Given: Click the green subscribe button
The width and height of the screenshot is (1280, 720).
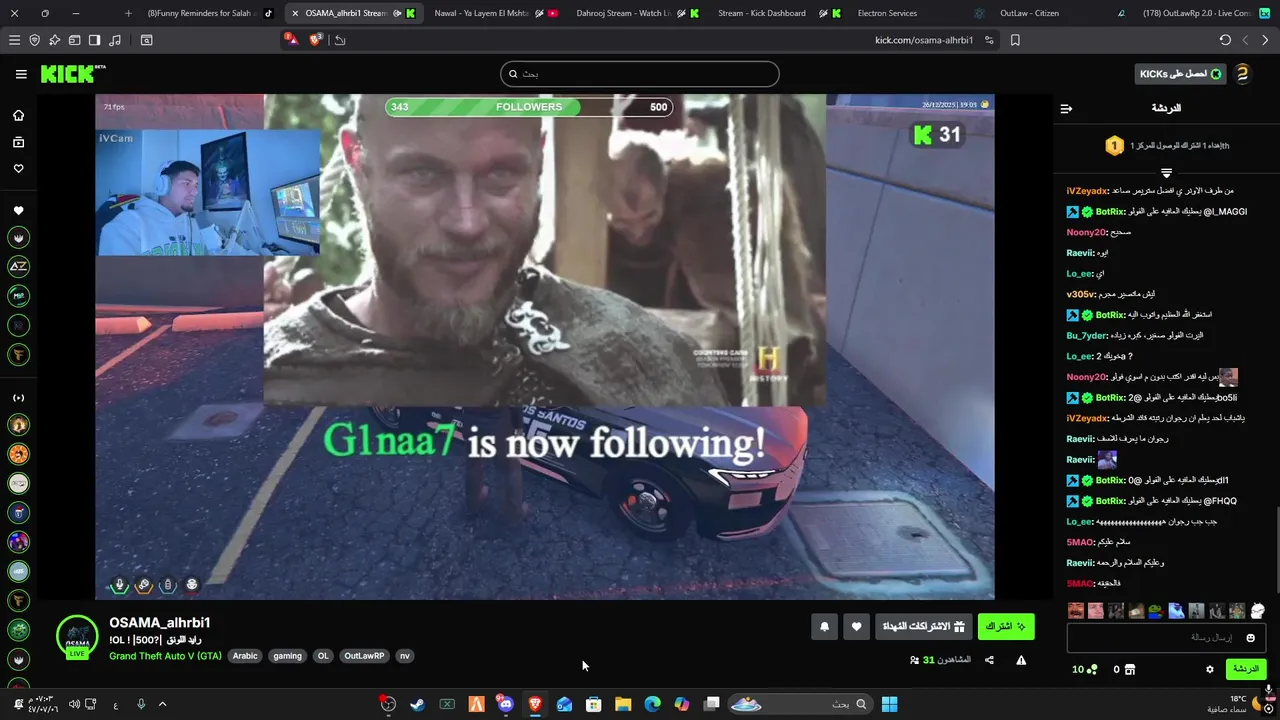Looking at the screenshot, I should point(1005,627).
